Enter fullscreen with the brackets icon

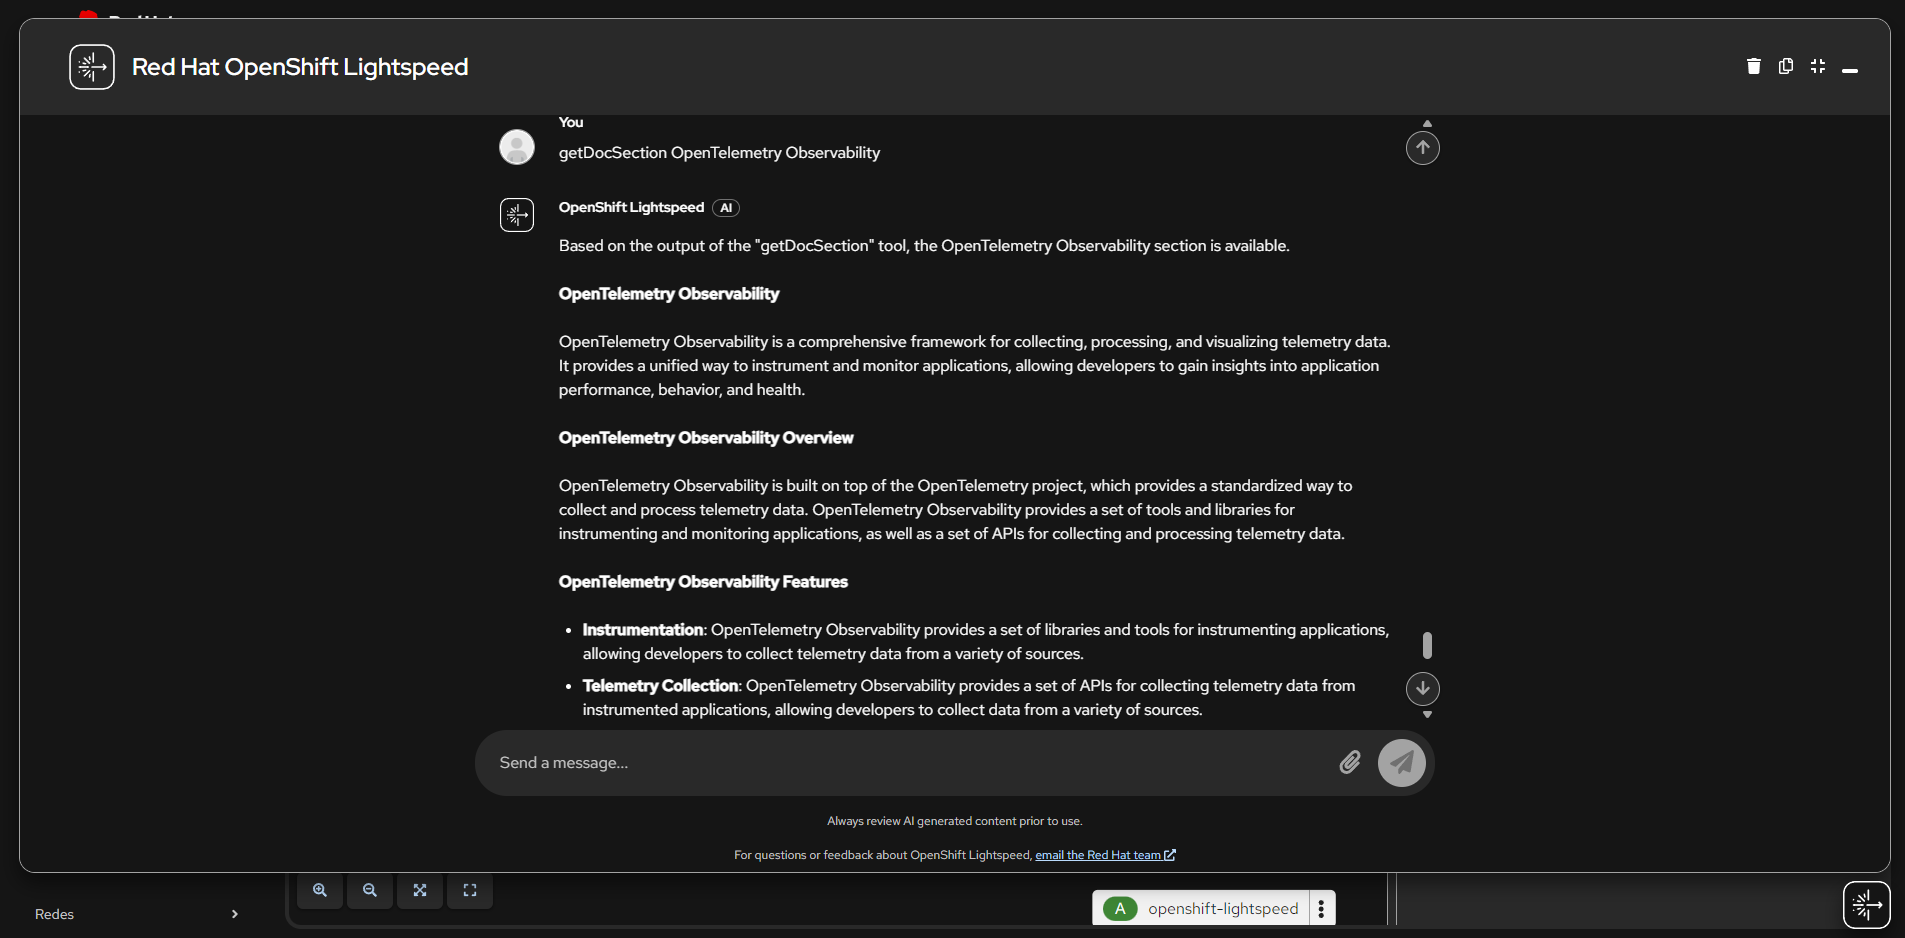click(x=469, y=890)
